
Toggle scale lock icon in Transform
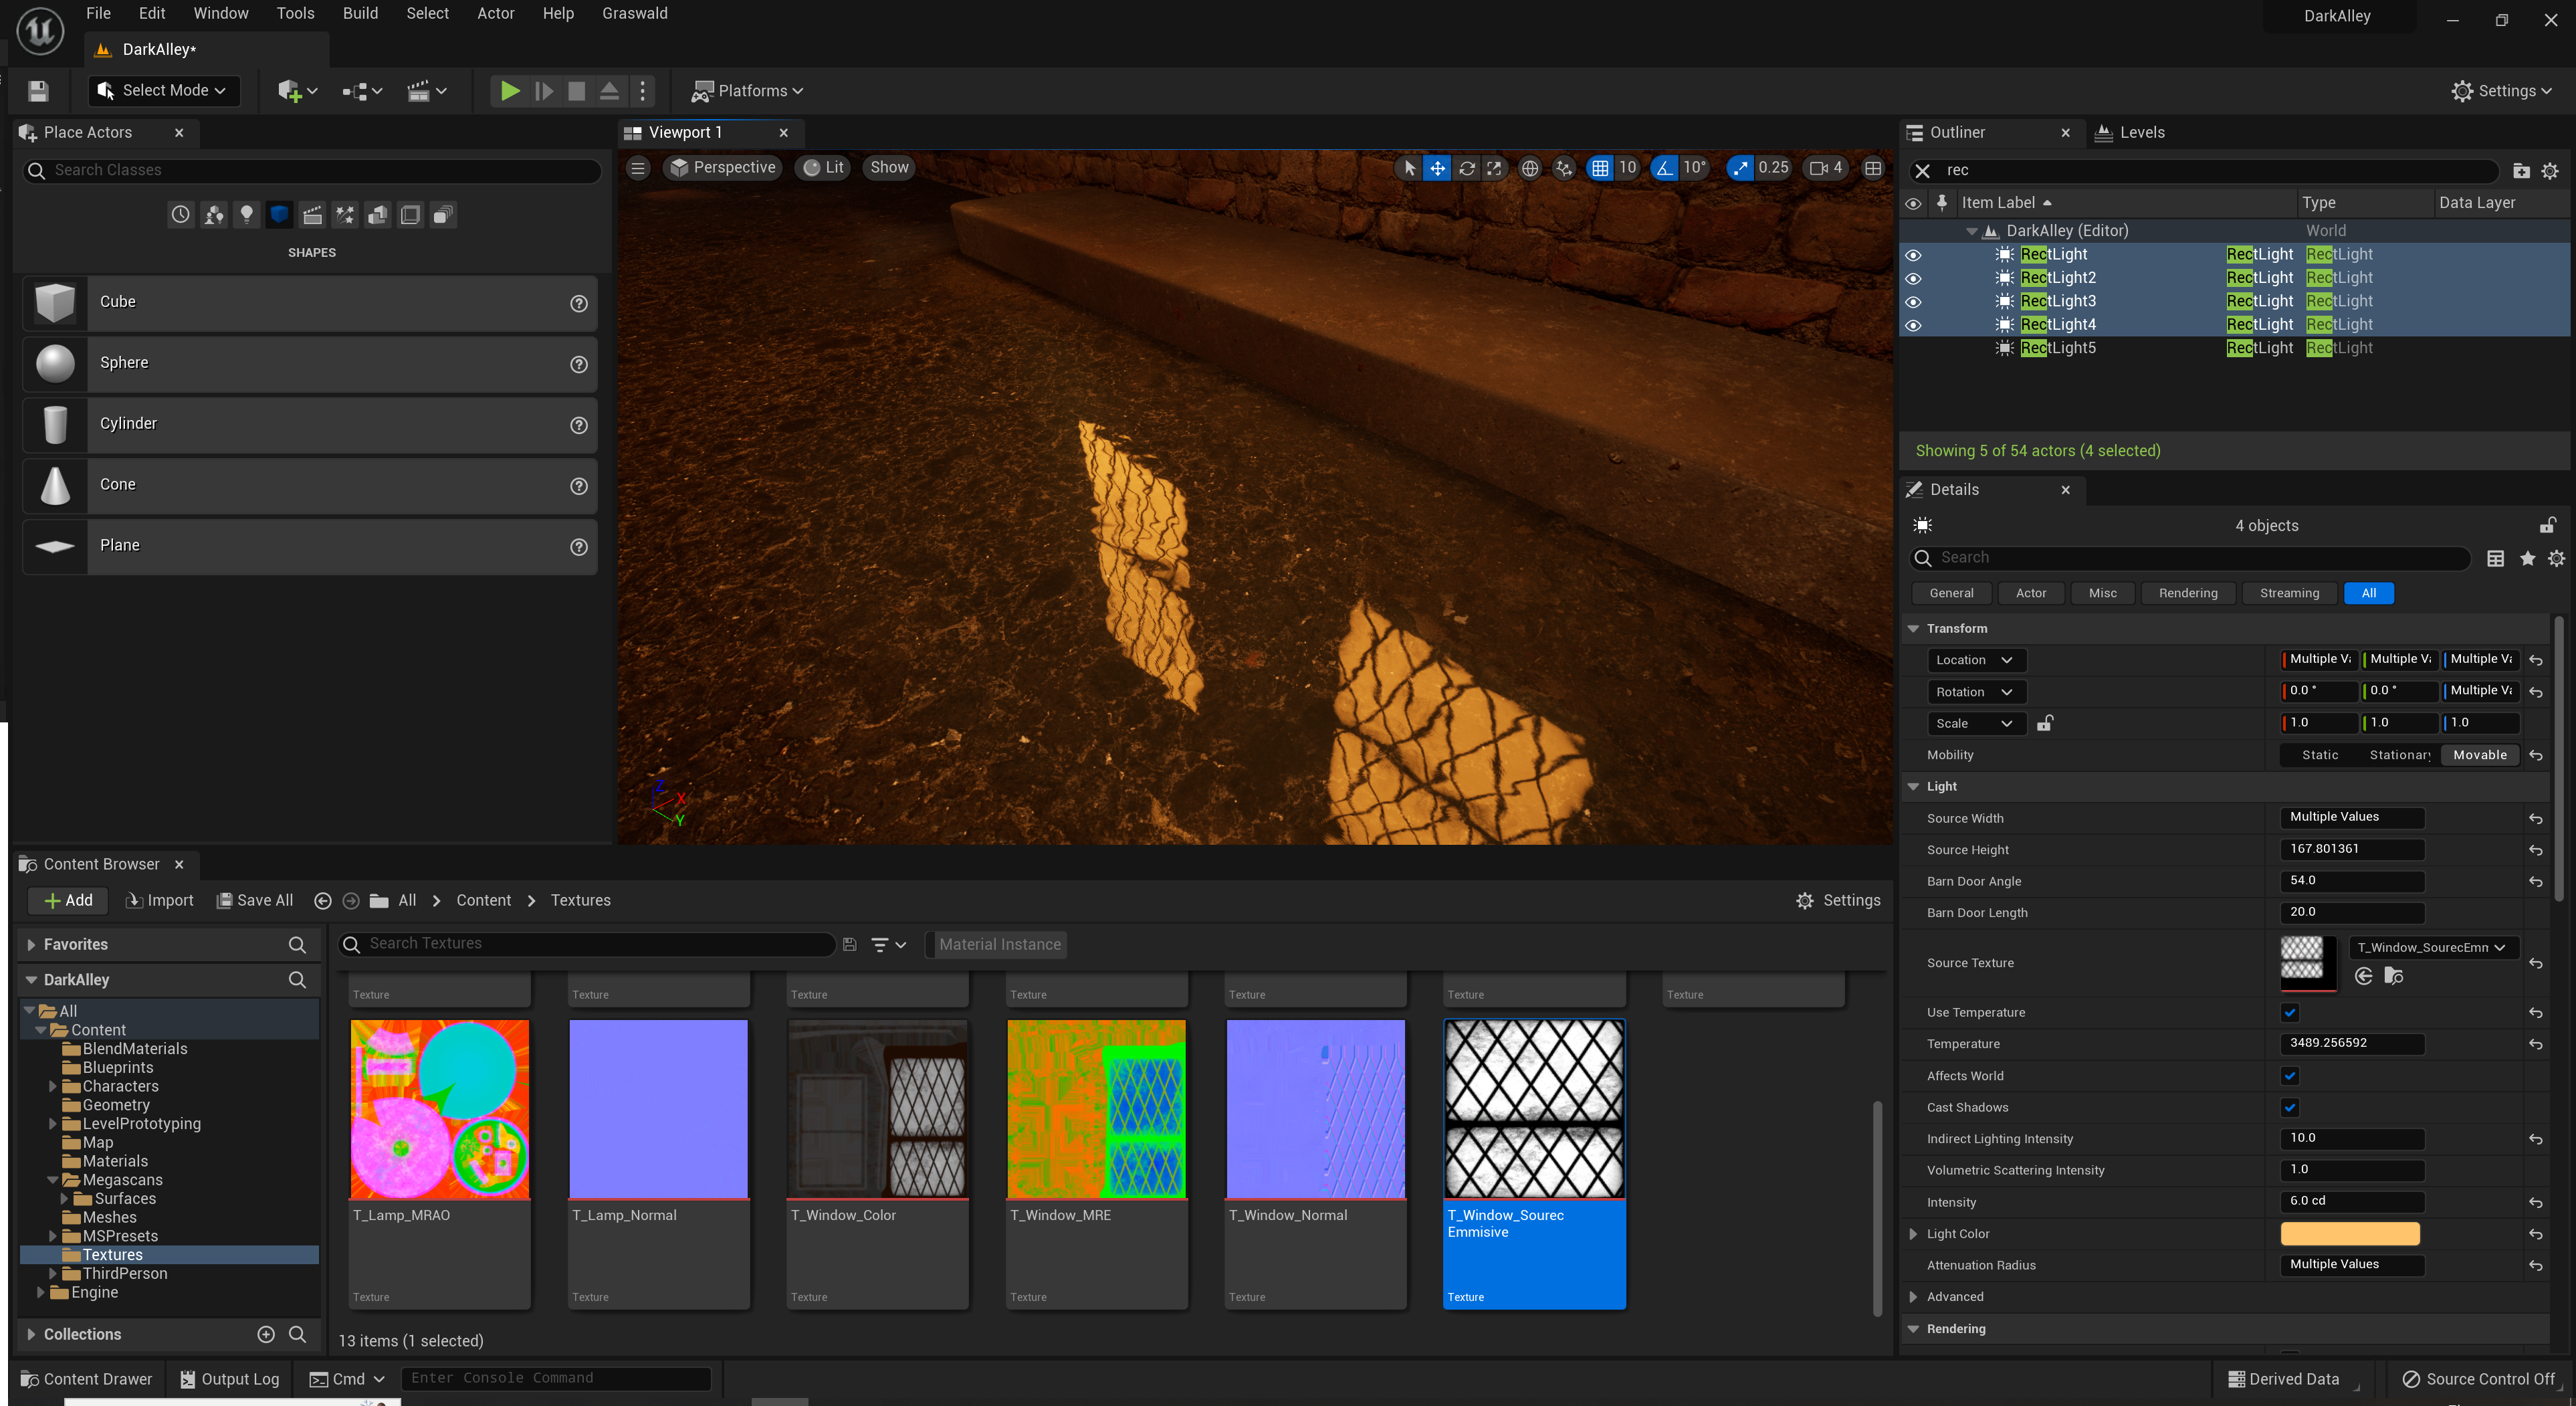2044,723
